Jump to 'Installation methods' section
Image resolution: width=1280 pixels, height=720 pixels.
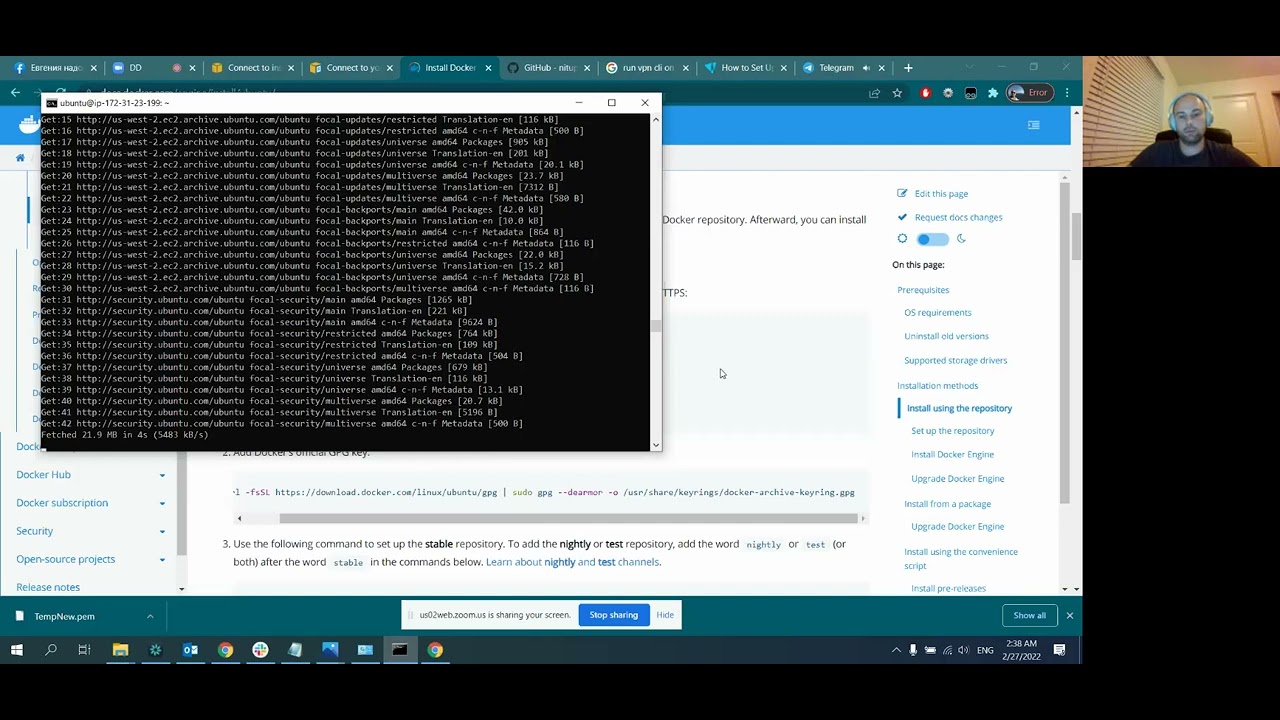tap(938, 386)
